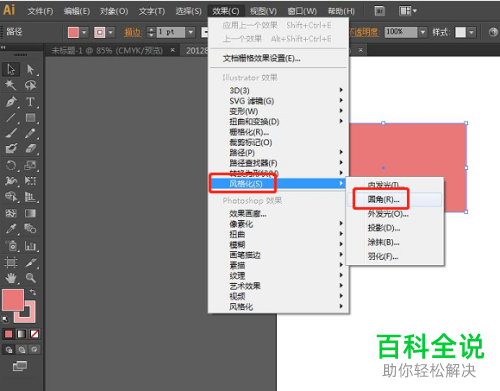Reset default fill and stroke icon
The width and height of the screenshot is (500, 391).
click(x=5, y=319)
